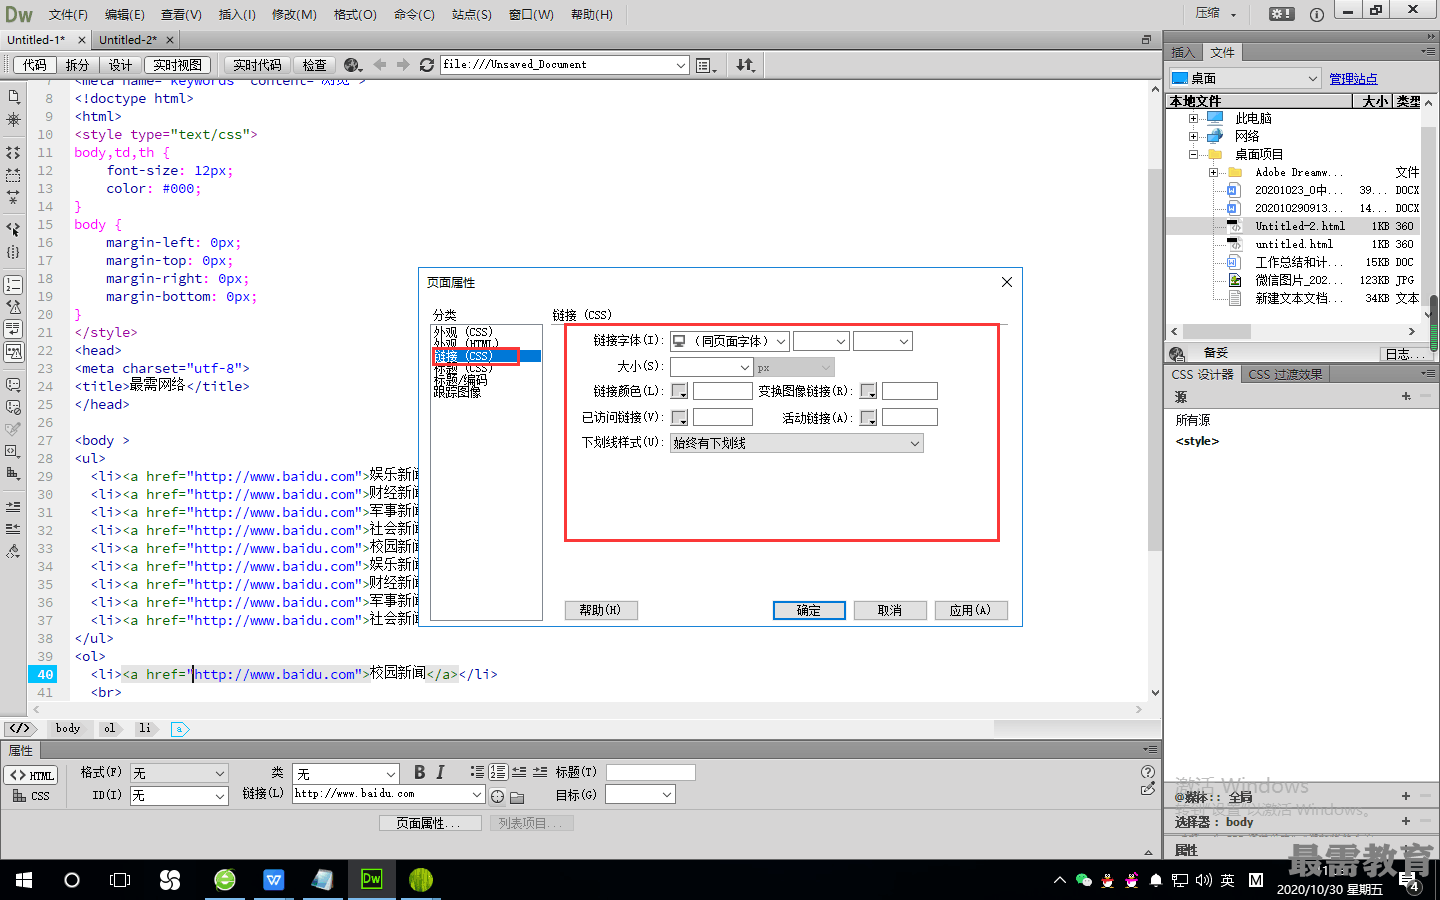Click the open documents icon in coding toolbar
Screen dimensions: 1440x900
pyautogui.click(x=14, y=97)
